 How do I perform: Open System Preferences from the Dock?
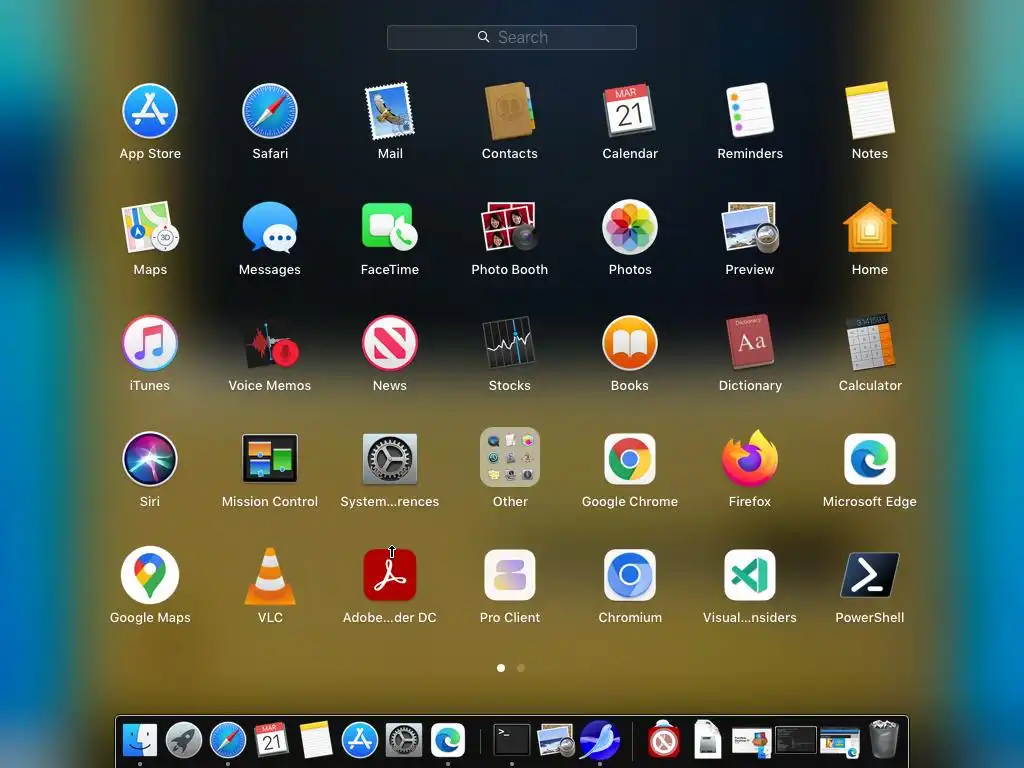pyautogui.click(x=404, y=740)
